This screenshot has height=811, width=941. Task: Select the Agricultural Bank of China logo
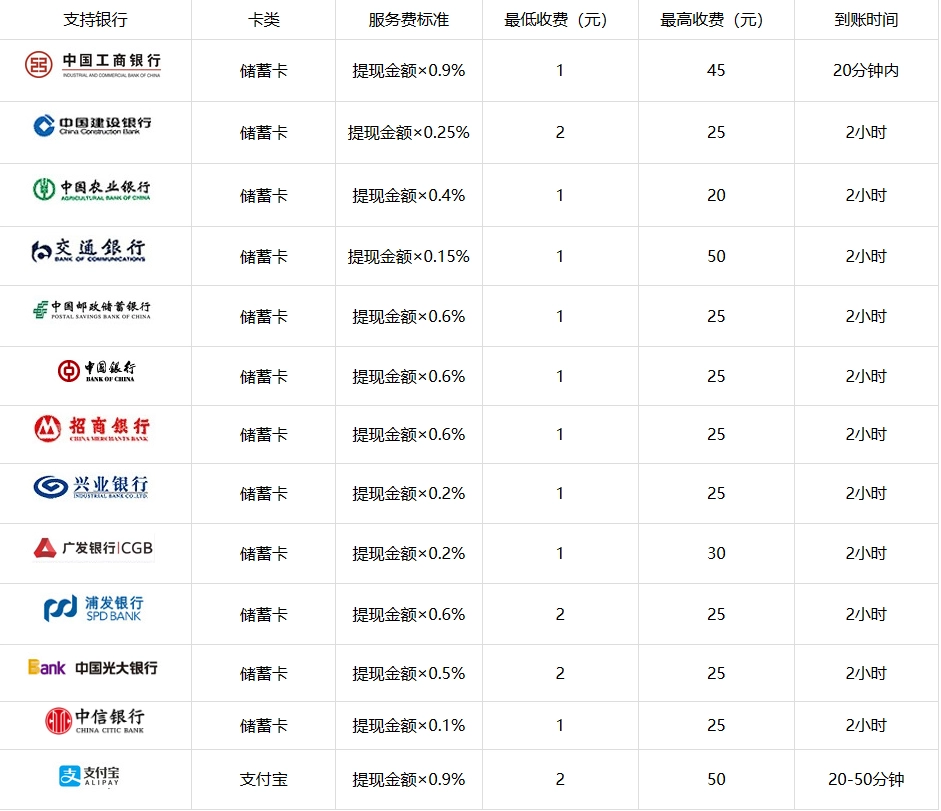tap(92, 190)
